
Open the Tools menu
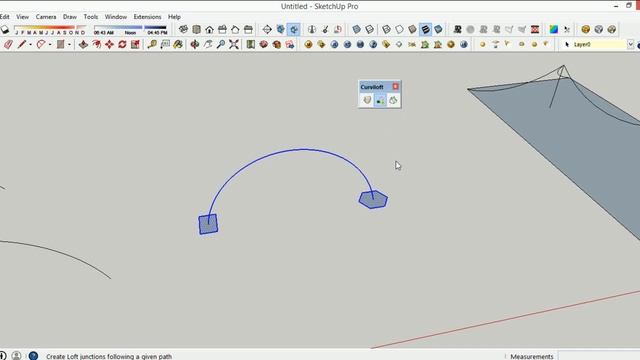point(91,17)
